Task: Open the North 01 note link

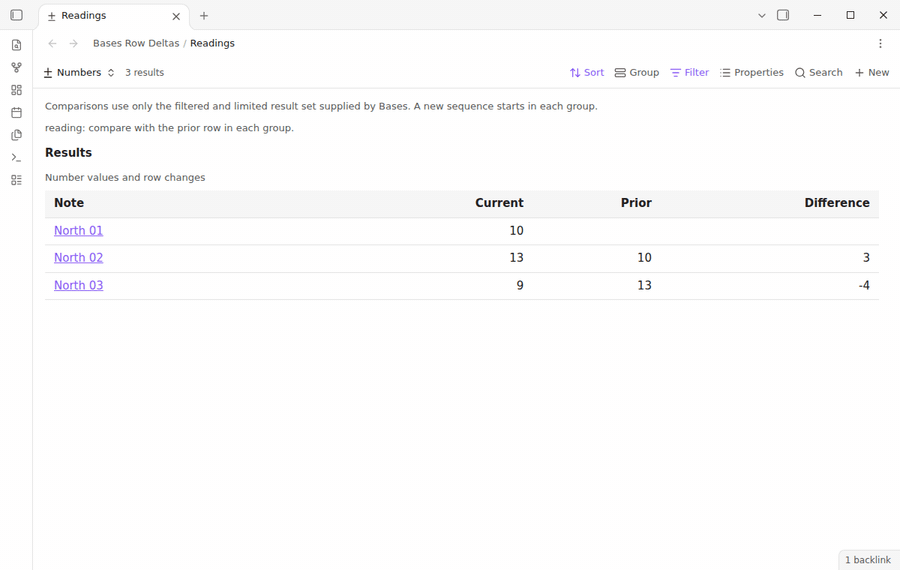Action: 79,231
